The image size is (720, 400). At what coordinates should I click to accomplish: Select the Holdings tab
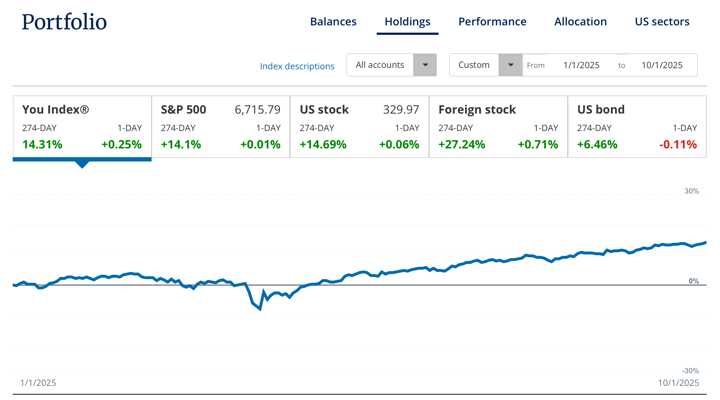pyautogui.click(x=407, y=21)
